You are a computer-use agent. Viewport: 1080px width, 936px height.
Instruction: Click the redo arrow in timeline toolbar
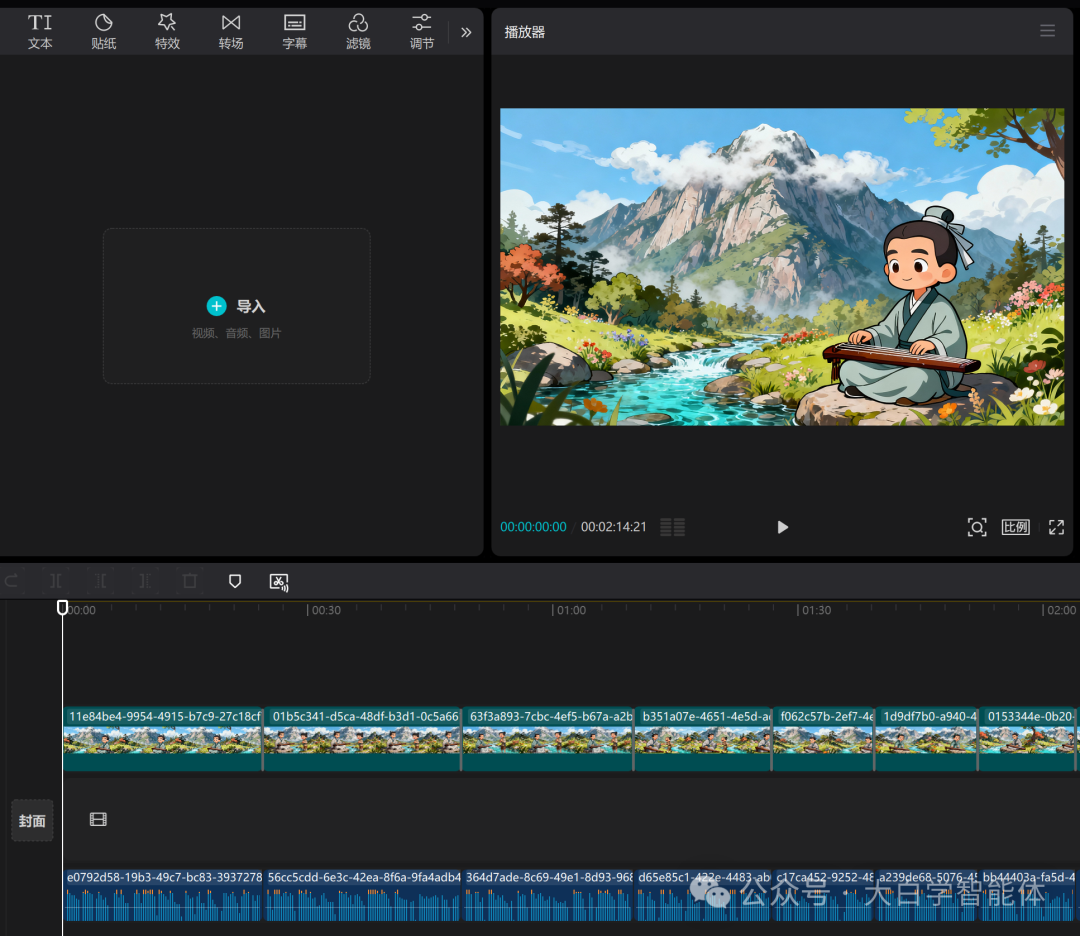(12, 581)
